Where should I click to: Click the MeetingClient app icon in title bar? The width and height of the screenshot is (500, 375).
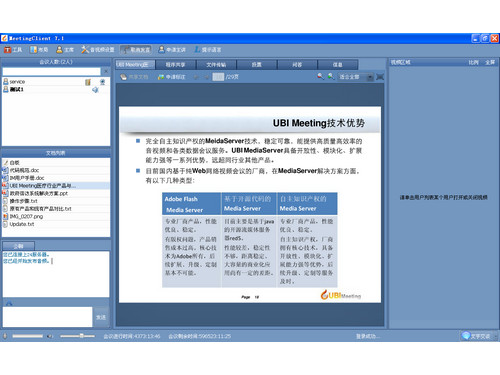(4, 38)
